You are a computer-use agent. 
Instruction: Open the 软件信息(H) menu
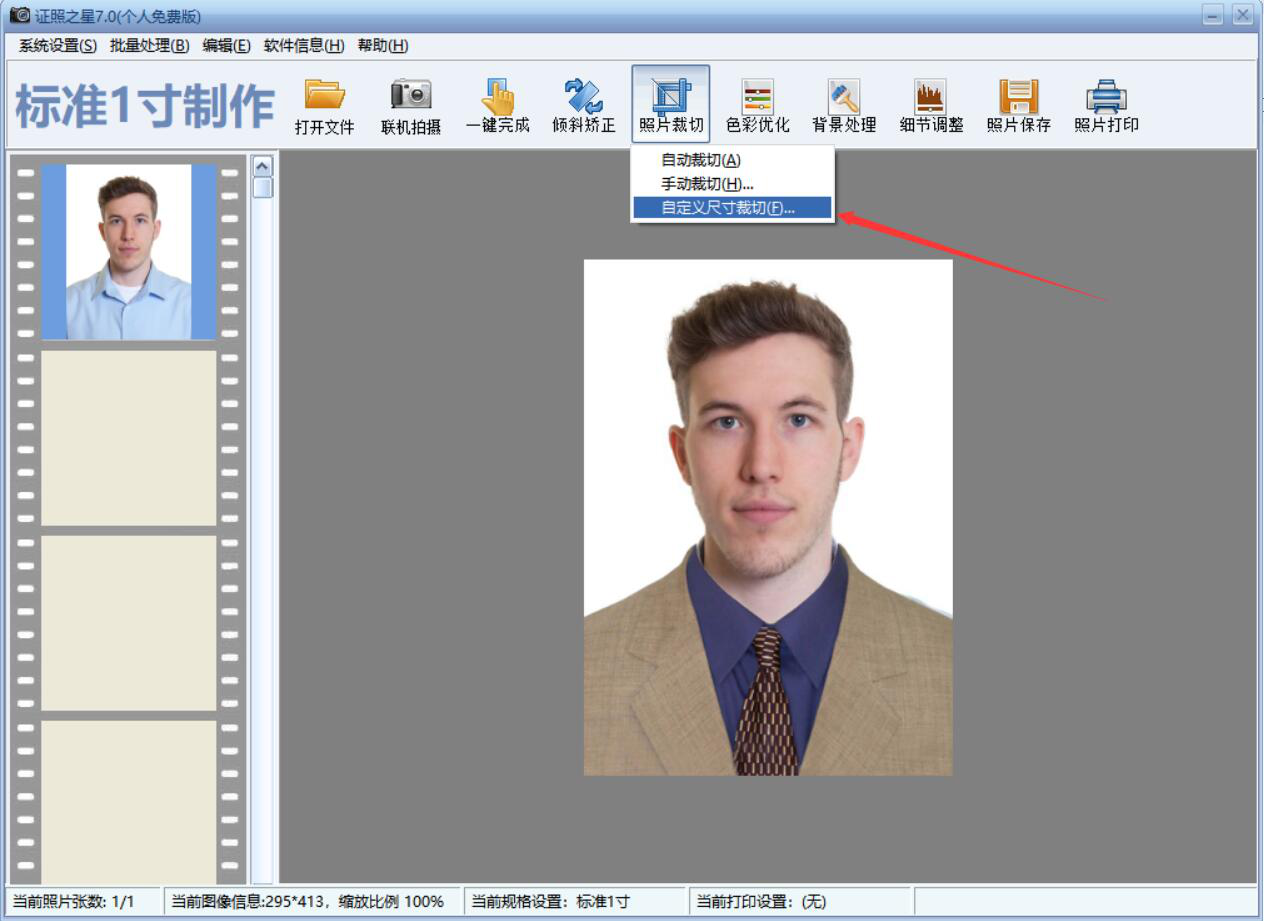tap(304, 46)
